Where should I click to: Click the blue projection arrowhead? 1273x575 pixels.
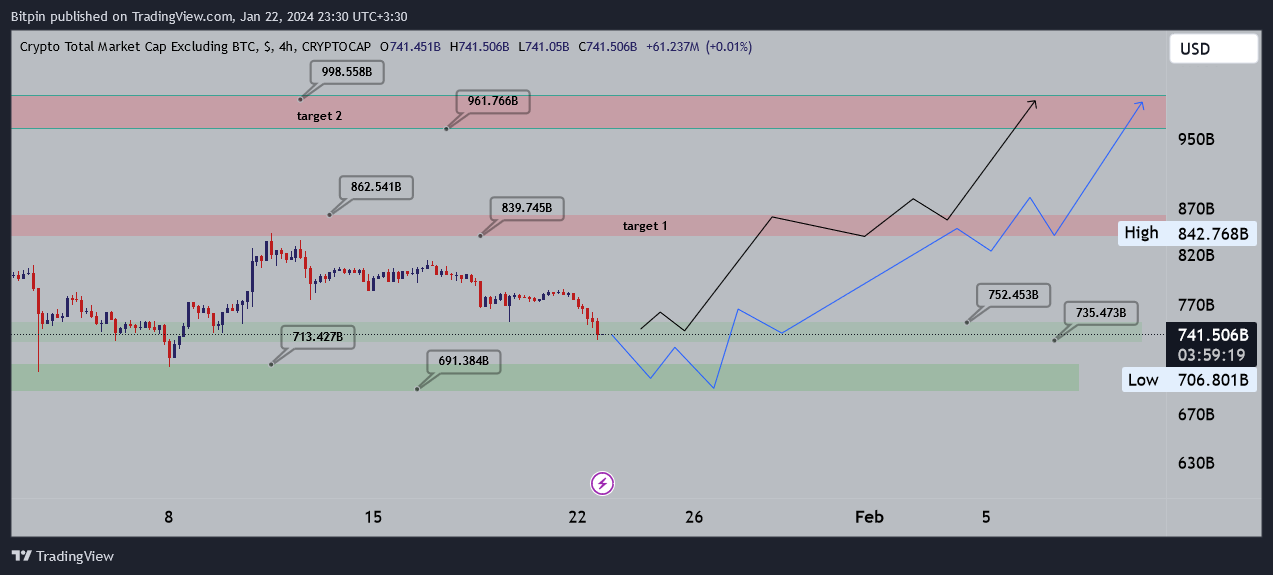[1140, 103]
